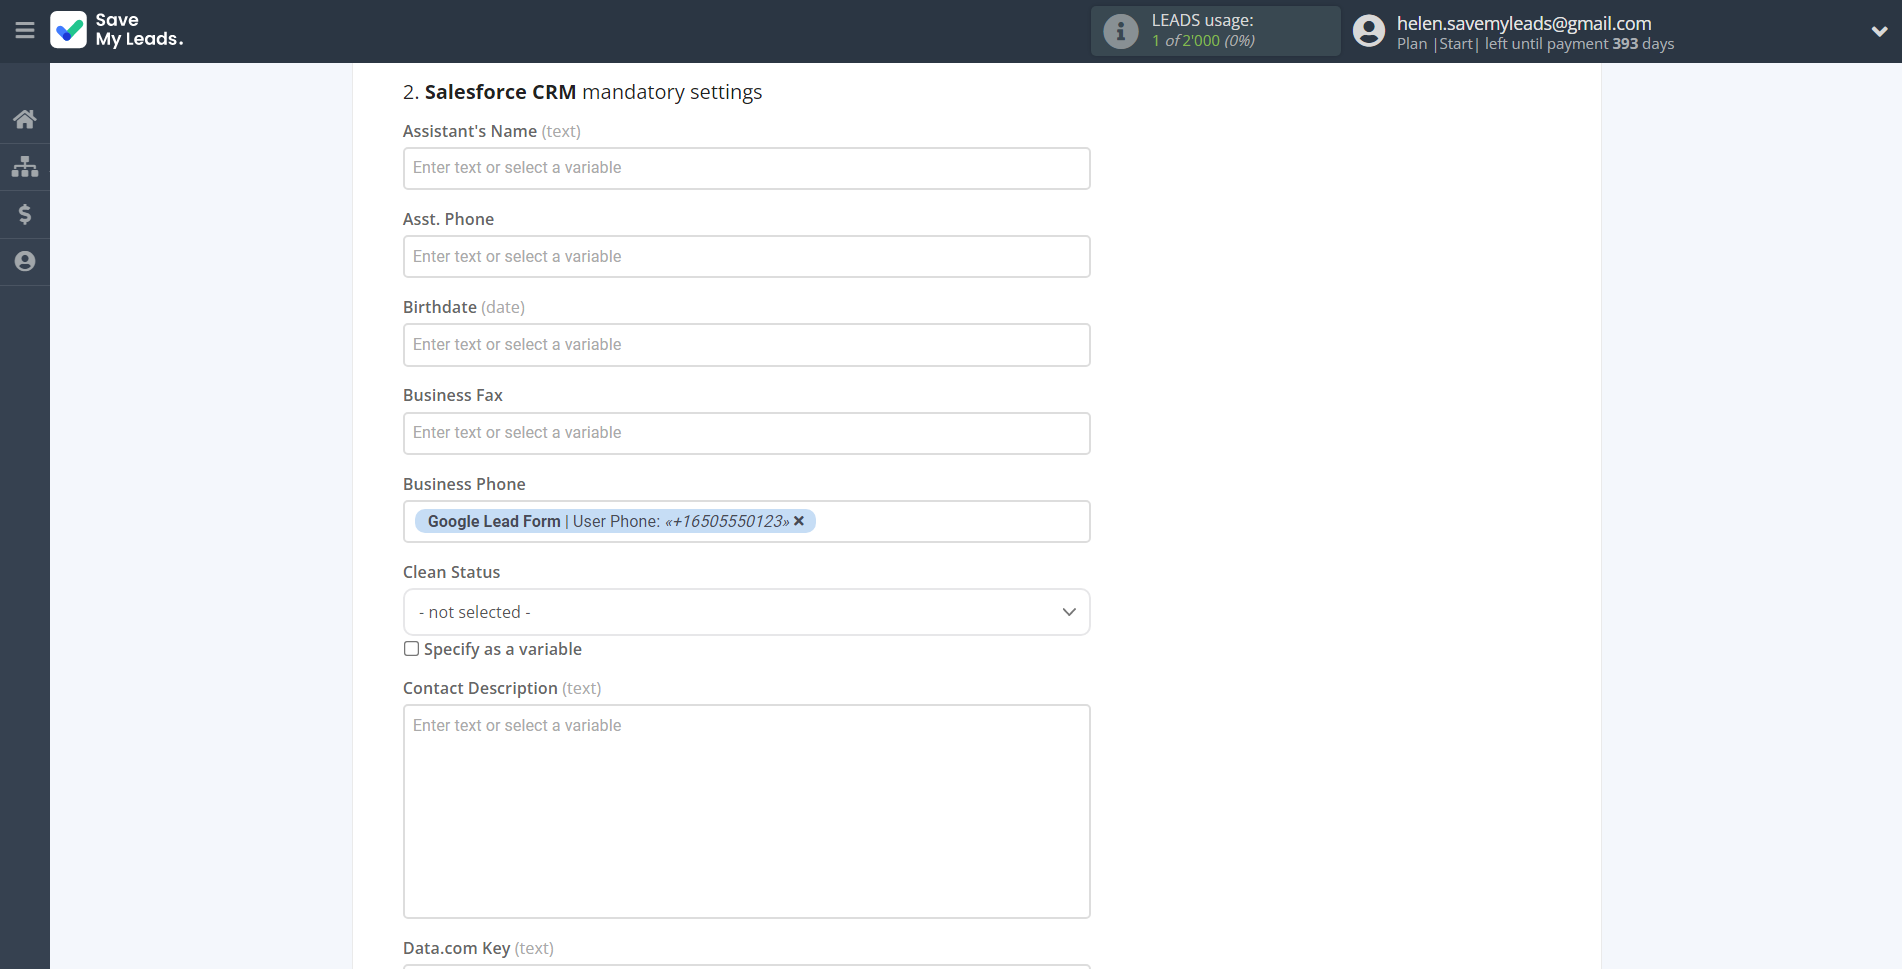The height and width of the screenshot is (969, 1902).
Task: Click the Clean Status label
Action: [451, 572]
